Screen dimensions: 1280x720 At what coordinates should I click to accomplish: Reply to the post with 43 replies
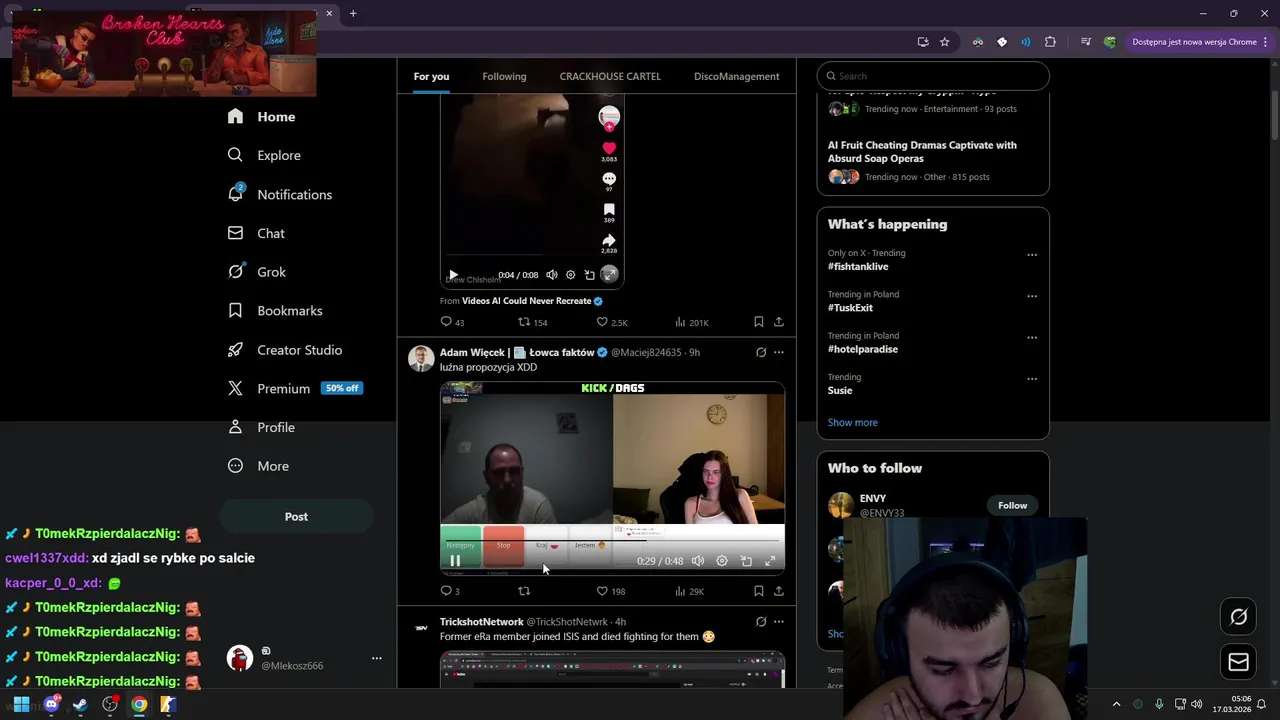[x=446, y=322]
